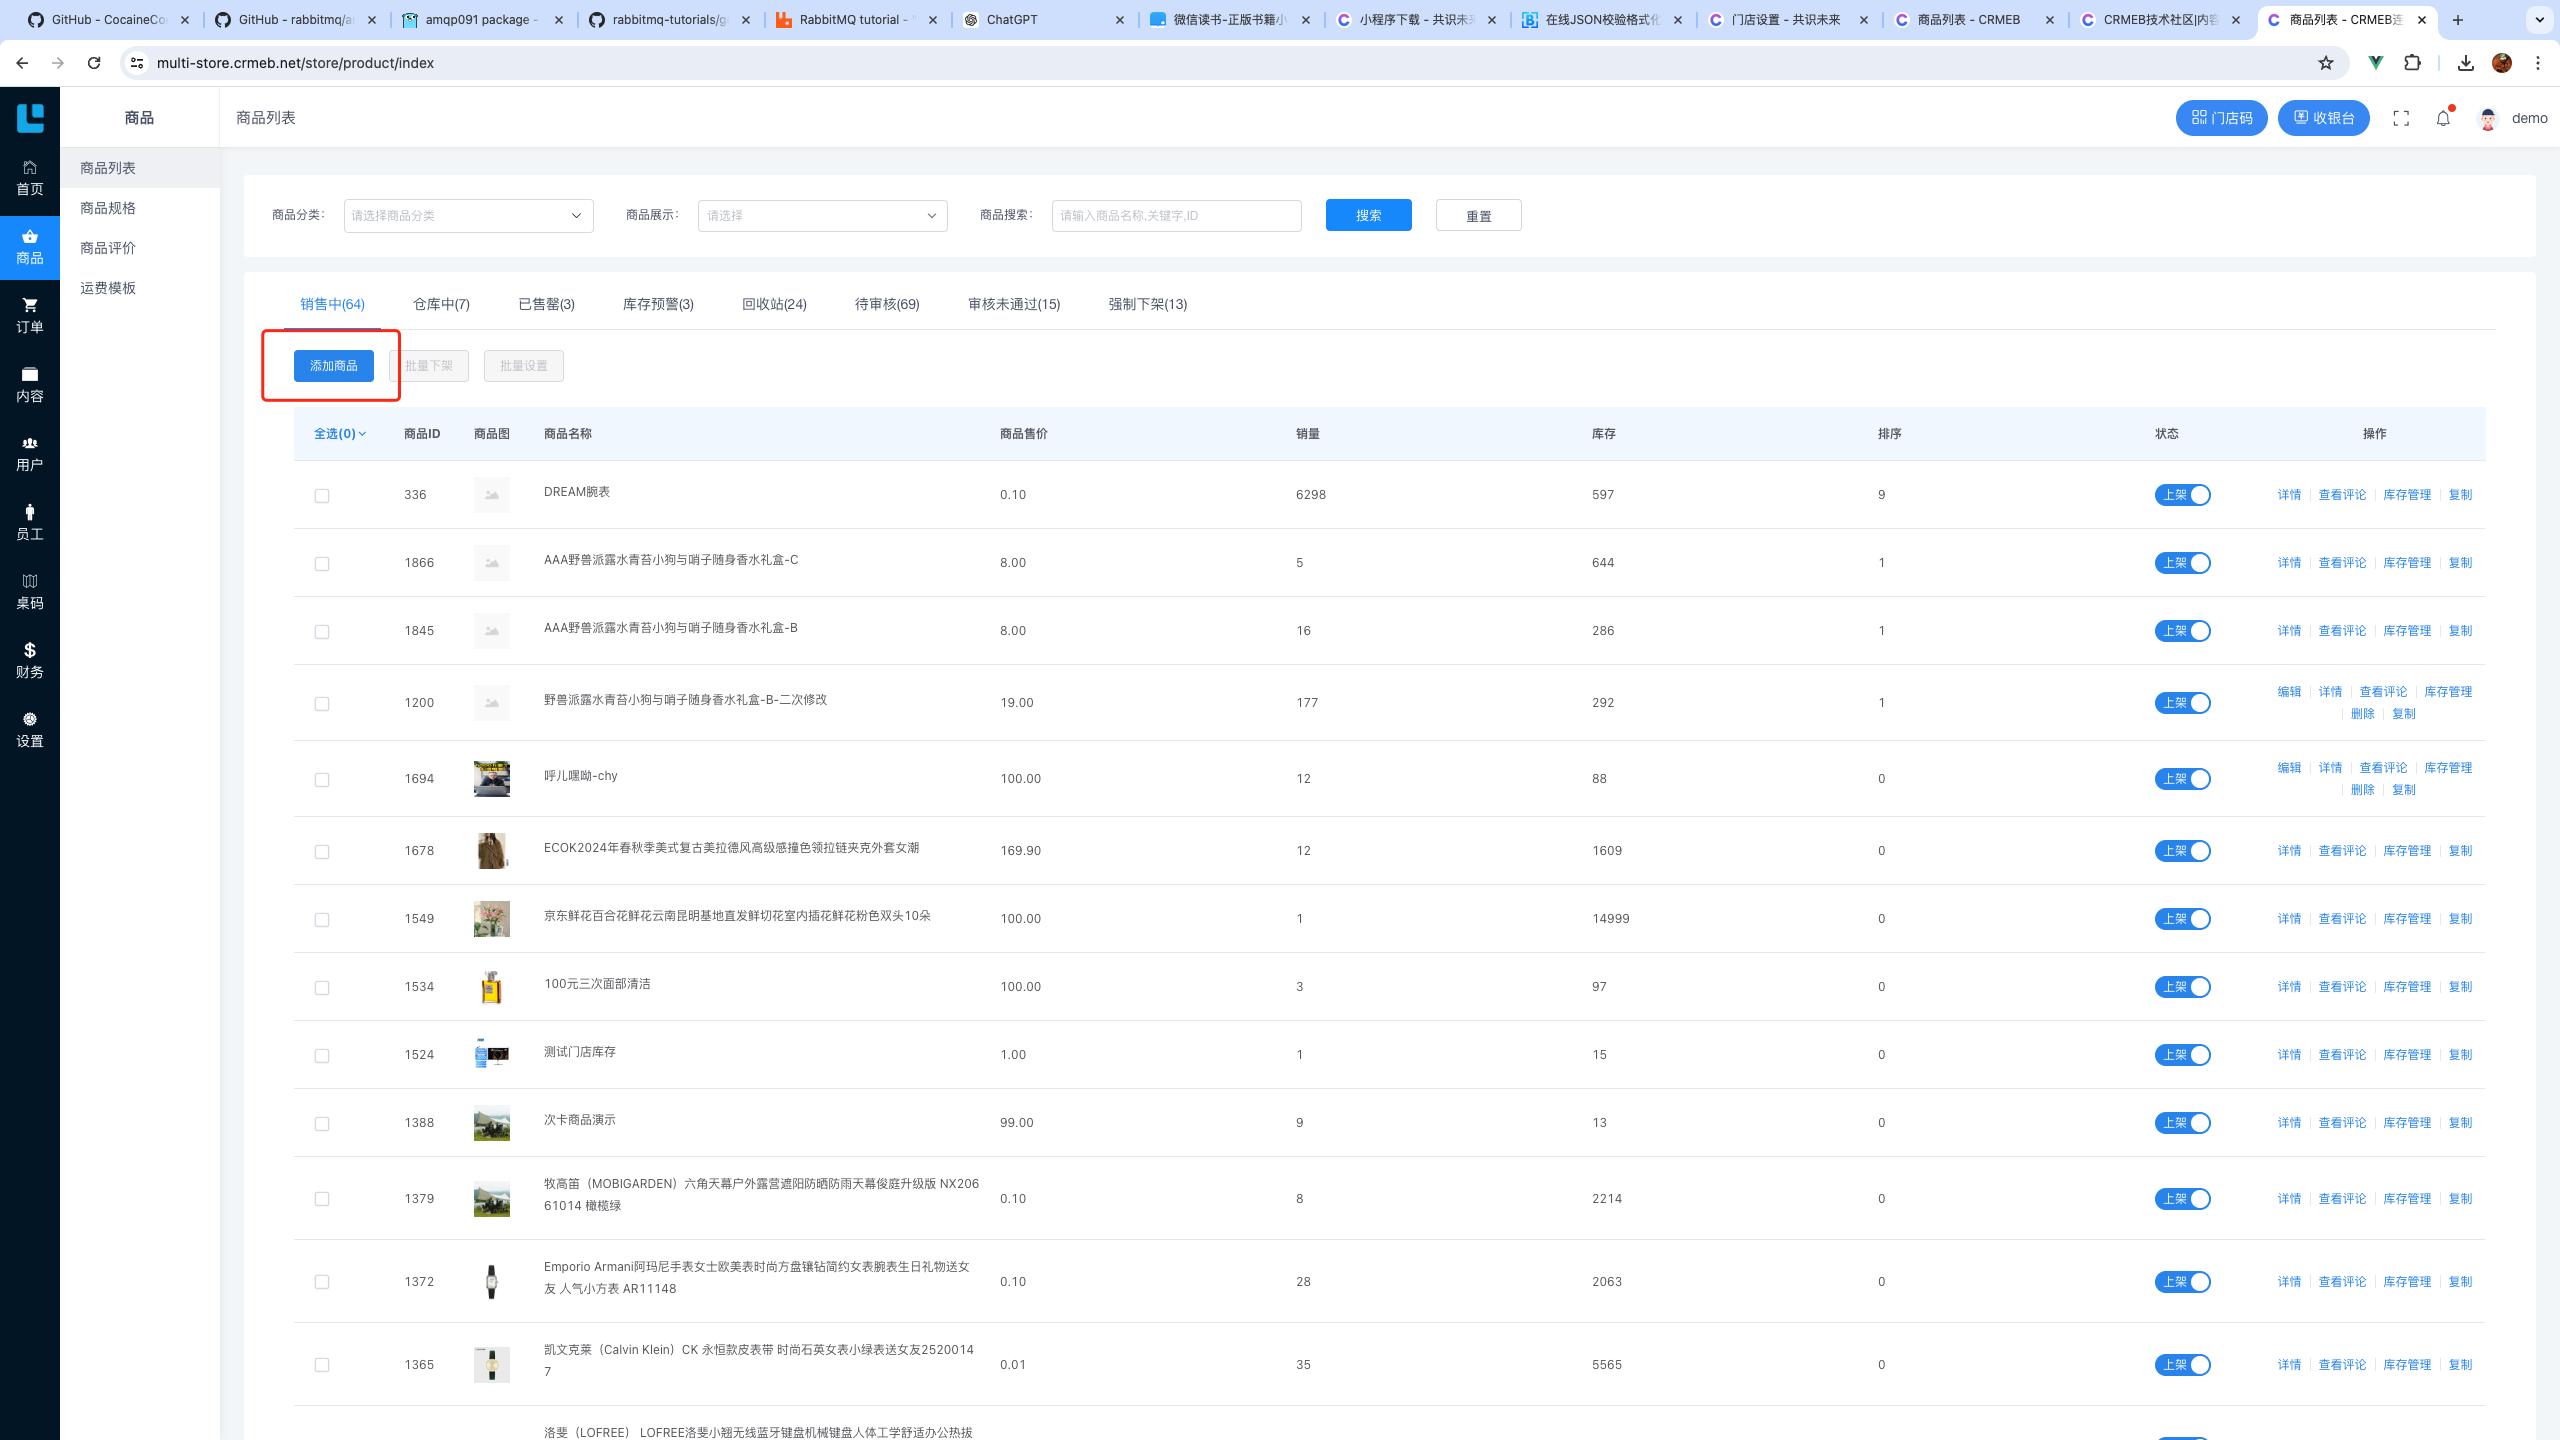Open browser downloads icon

[x=2466, y=63]
